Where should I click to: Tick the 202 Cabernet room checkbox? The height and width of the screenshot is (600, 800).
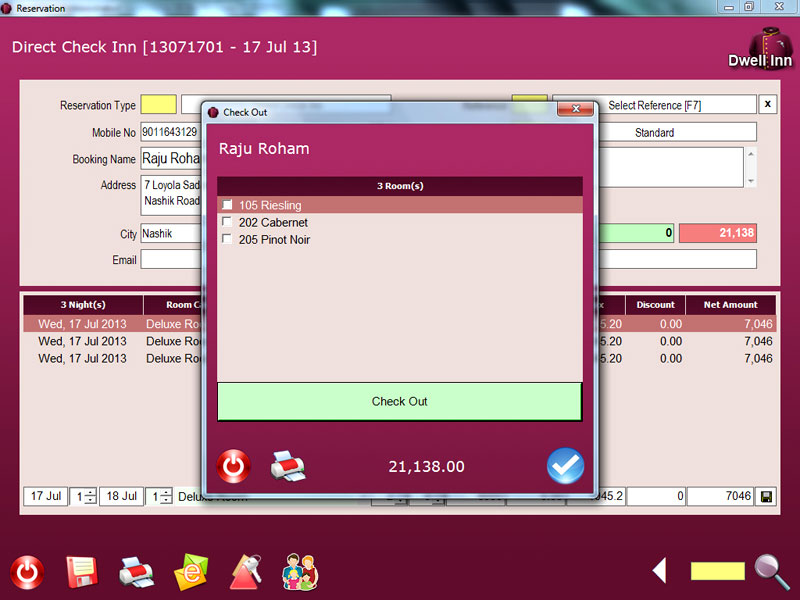[x=227, y=222]
